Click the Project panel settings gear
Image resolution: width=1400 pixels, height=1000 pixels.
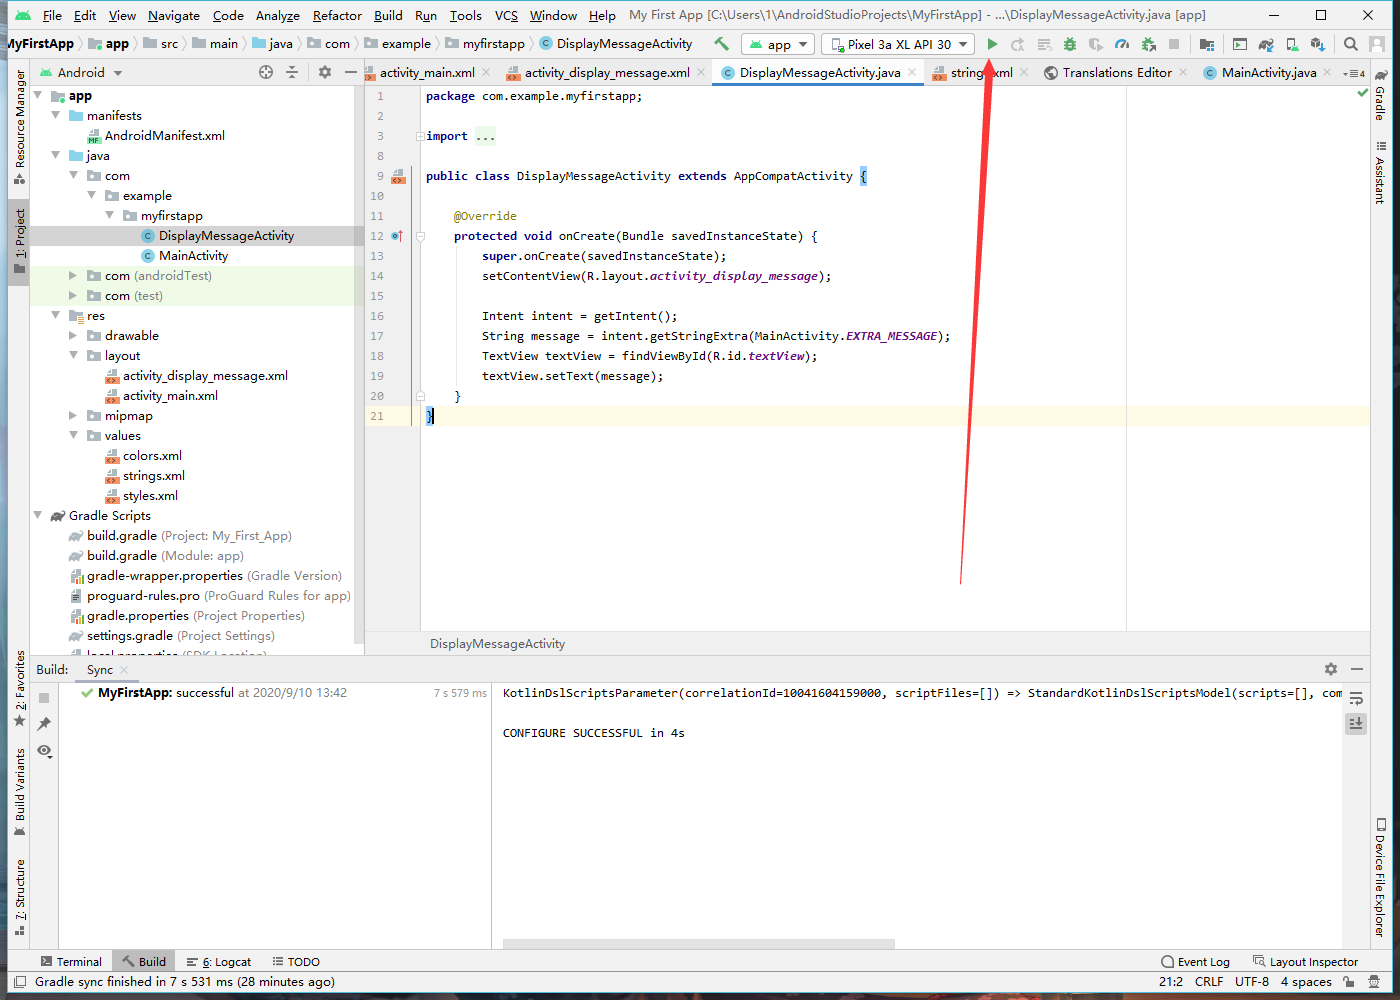point(324,72)
